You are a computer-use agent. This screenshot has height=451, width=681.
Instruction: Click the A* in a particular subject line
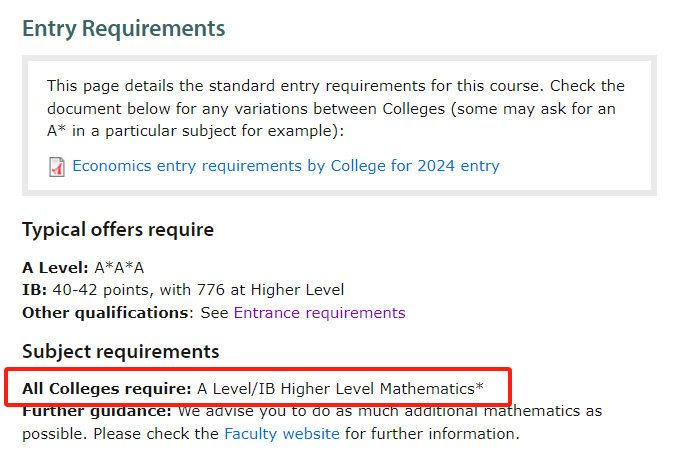(x=195, y=131)
